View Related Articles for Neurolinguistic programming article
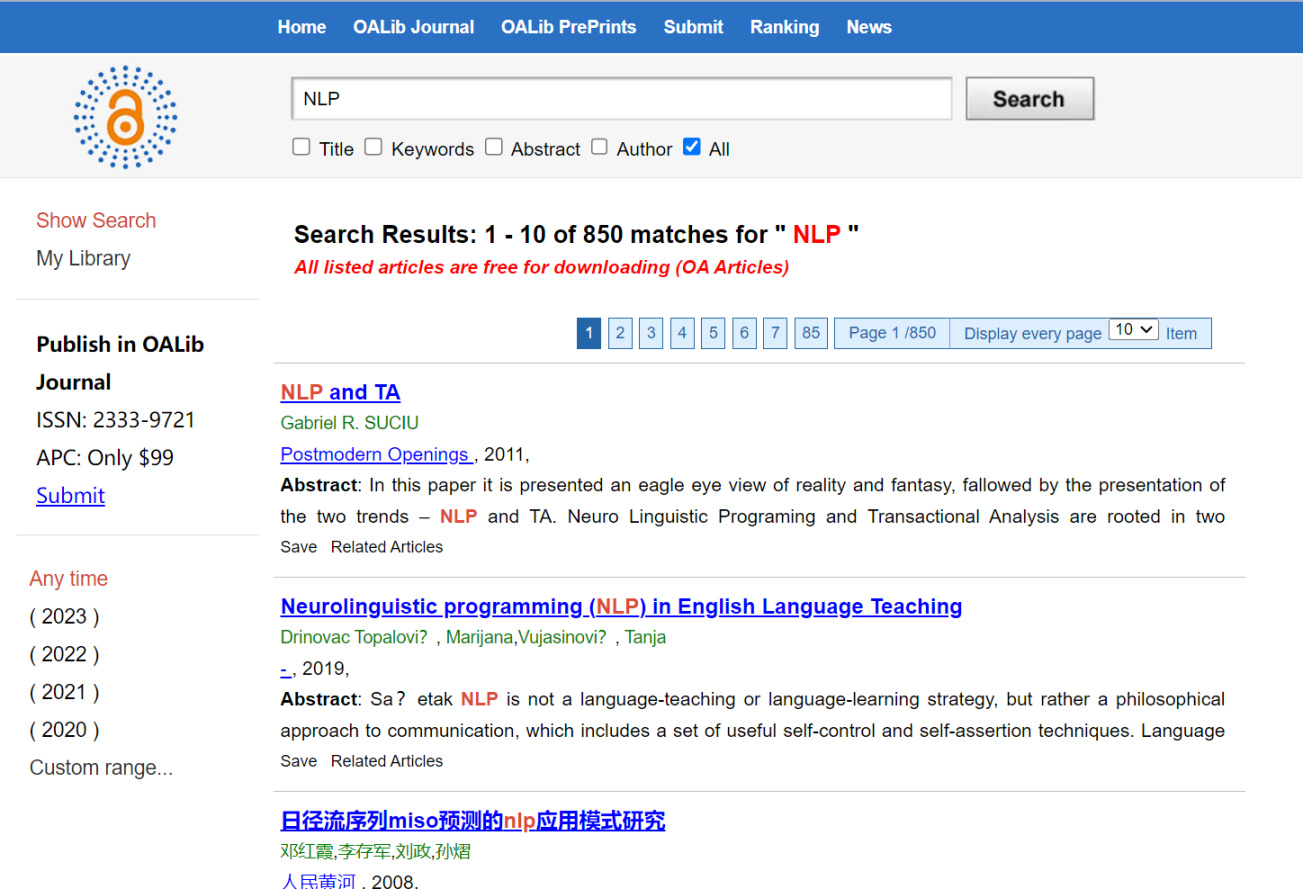1303x889 pixels. [387, 761]
